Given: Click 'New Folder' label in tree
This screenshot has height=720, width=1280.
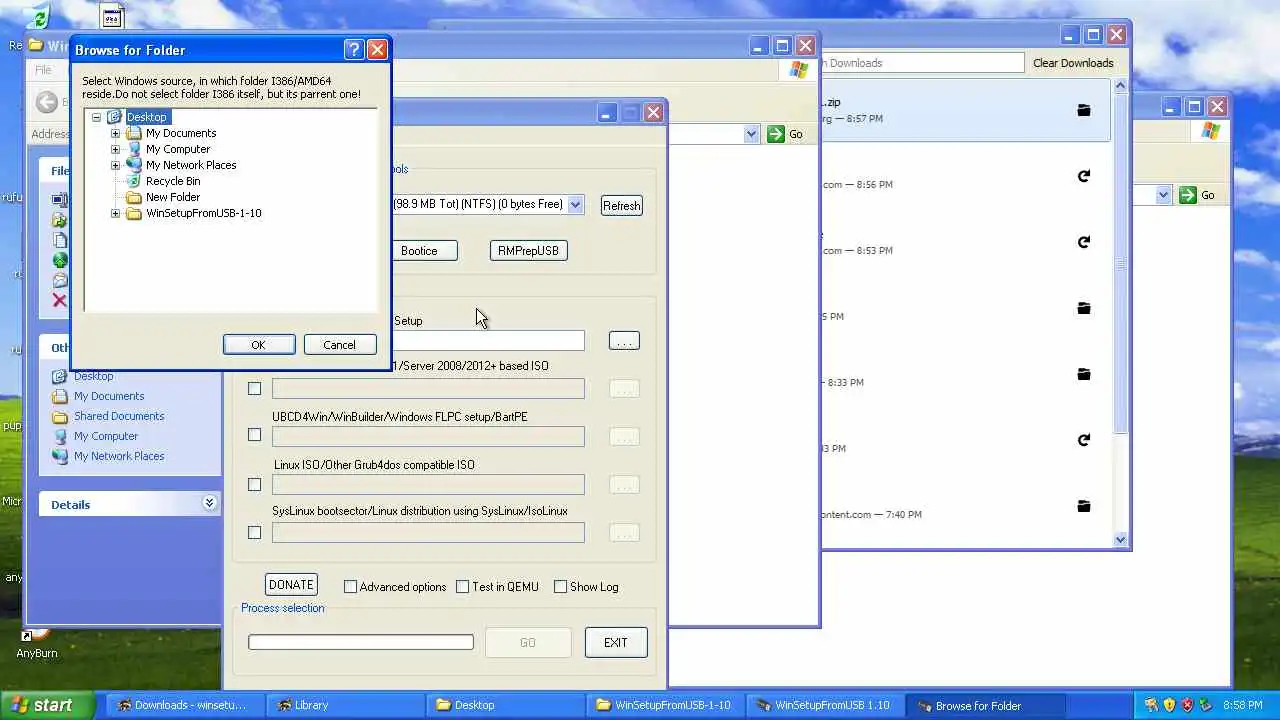Looking at the screenshot, I should (173, 197).
